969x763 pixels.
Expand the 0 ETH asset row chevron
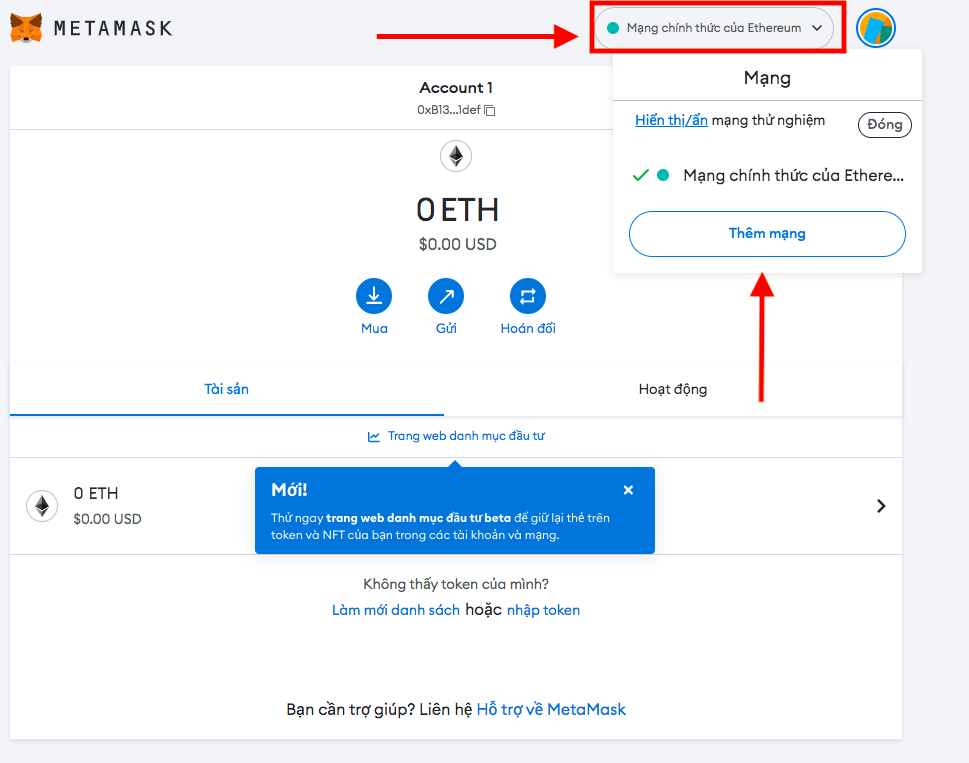pos(881,506)
